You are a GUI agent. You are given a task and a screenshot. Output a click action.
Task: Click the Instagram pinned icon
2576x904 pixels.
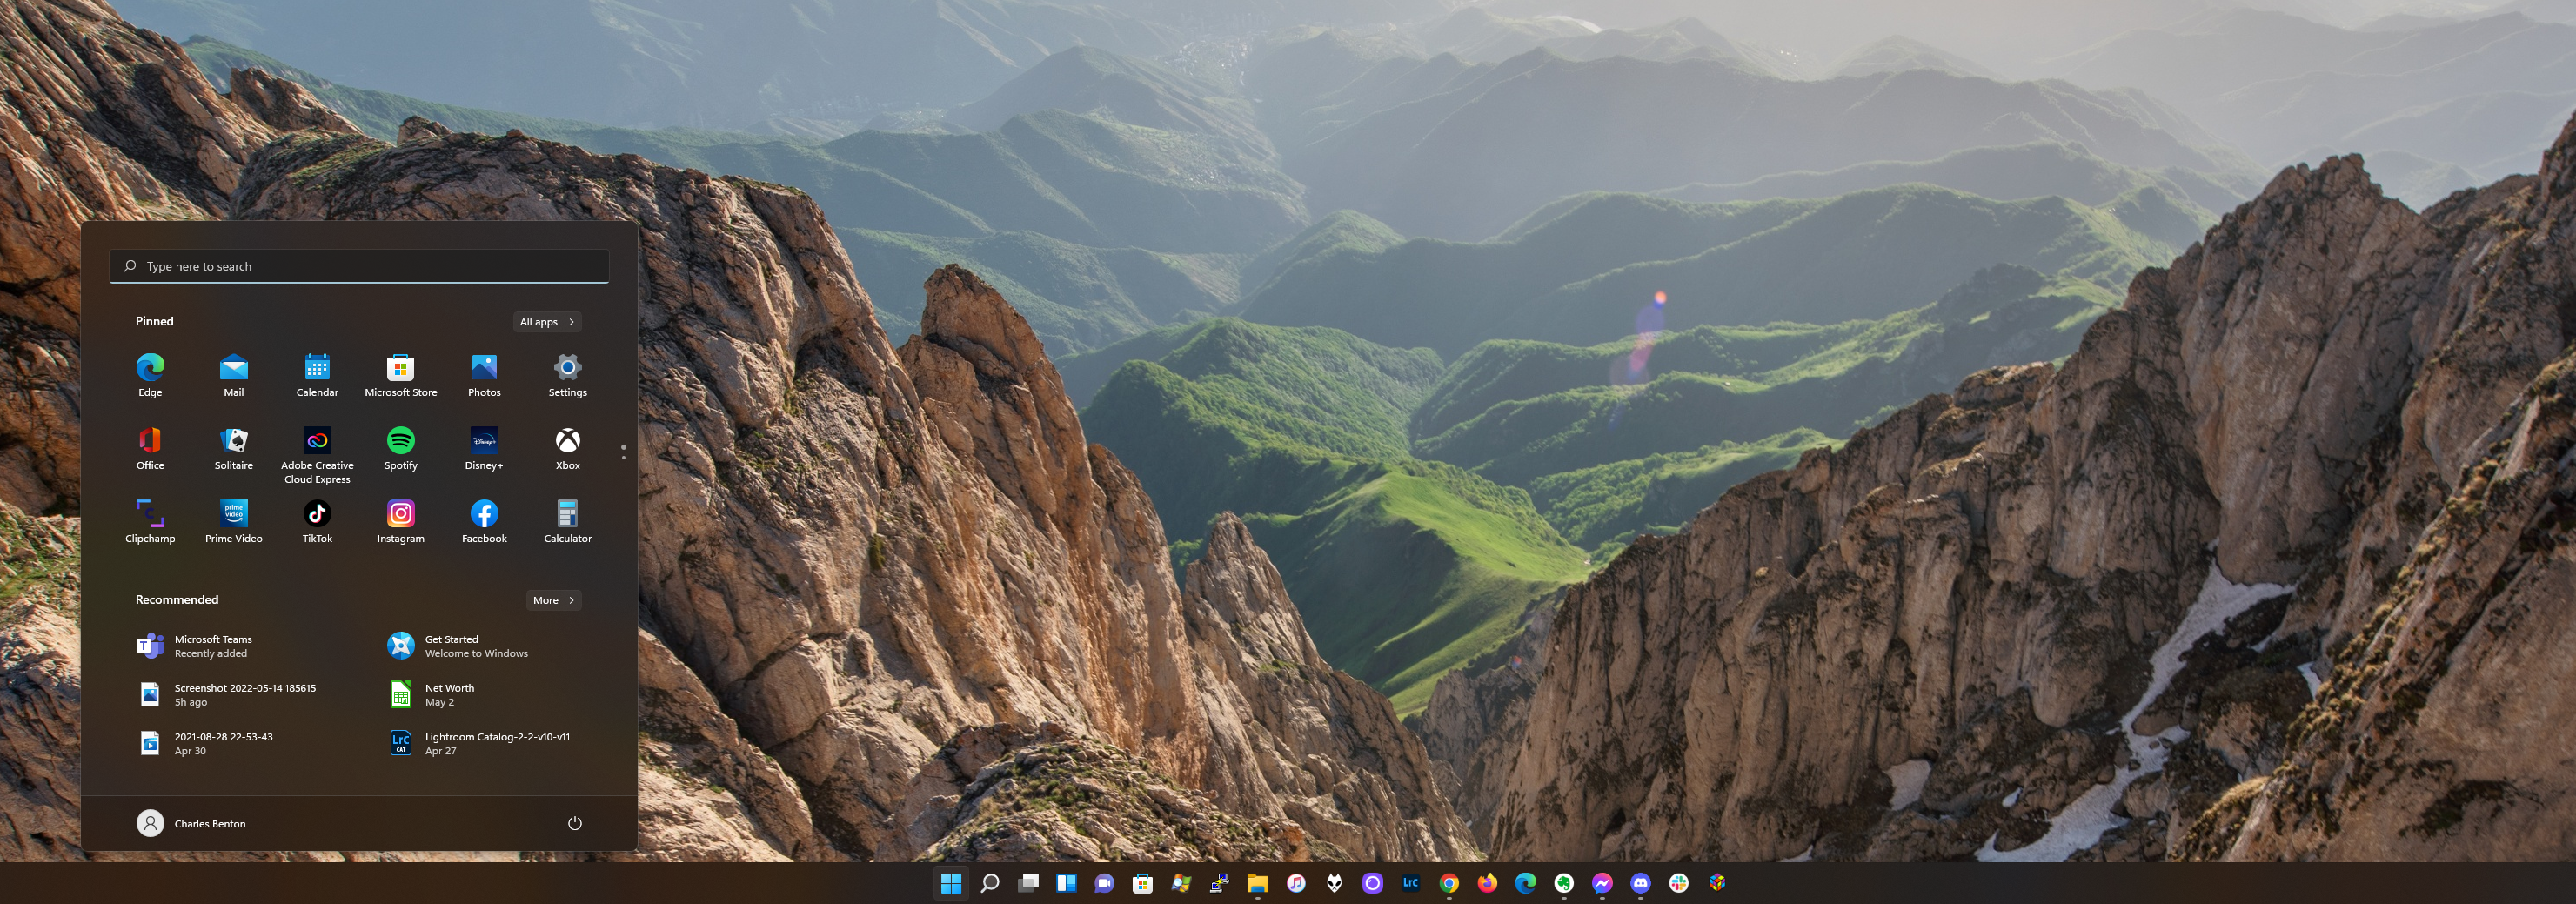click(x=400, y=514)
